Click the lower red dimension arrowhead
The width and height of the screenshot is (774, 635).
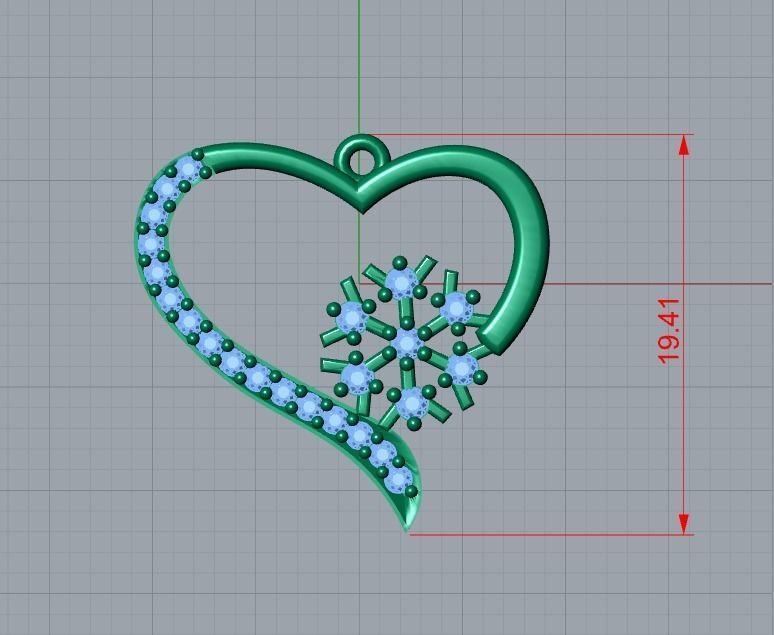click(684, 523)
